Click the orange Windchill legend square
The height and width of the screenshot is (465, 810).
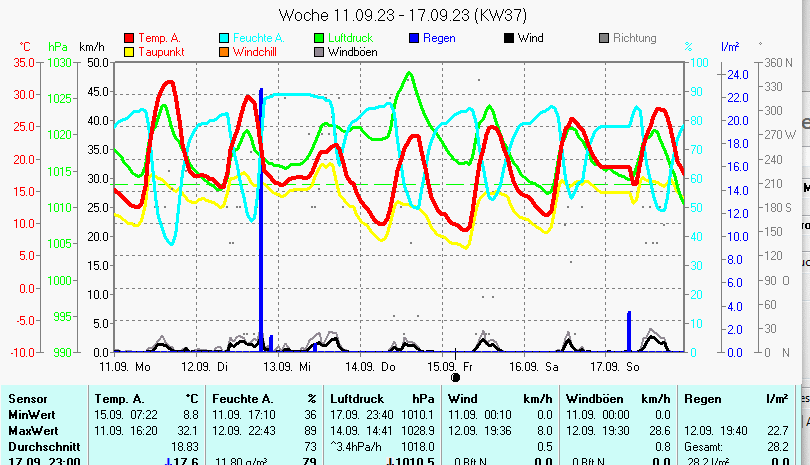pyautogui.click(x=223, y=51)
